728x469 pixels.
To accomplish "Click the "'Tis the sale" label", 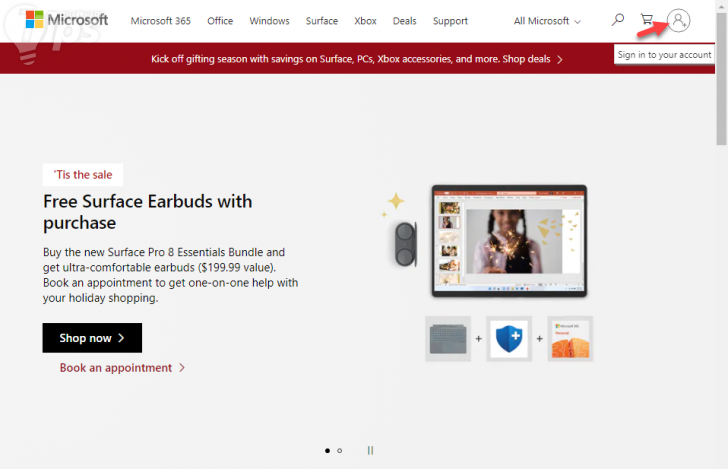I will point(83,175).
